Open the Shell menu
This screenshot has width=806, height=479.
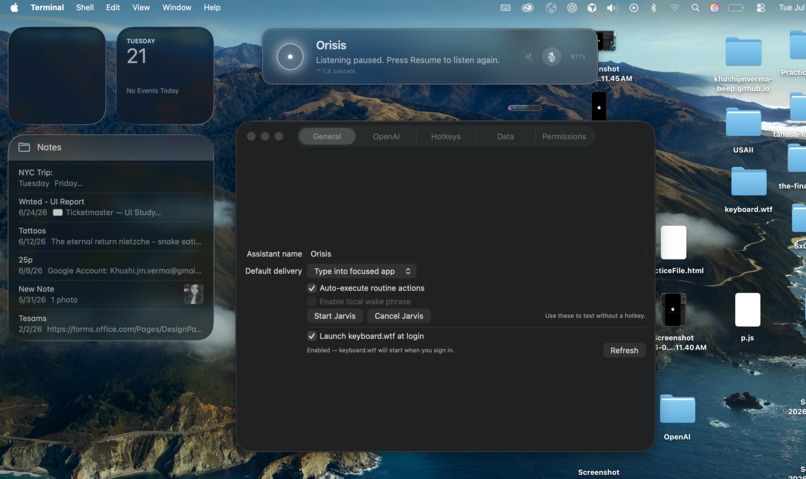point(85,8)
